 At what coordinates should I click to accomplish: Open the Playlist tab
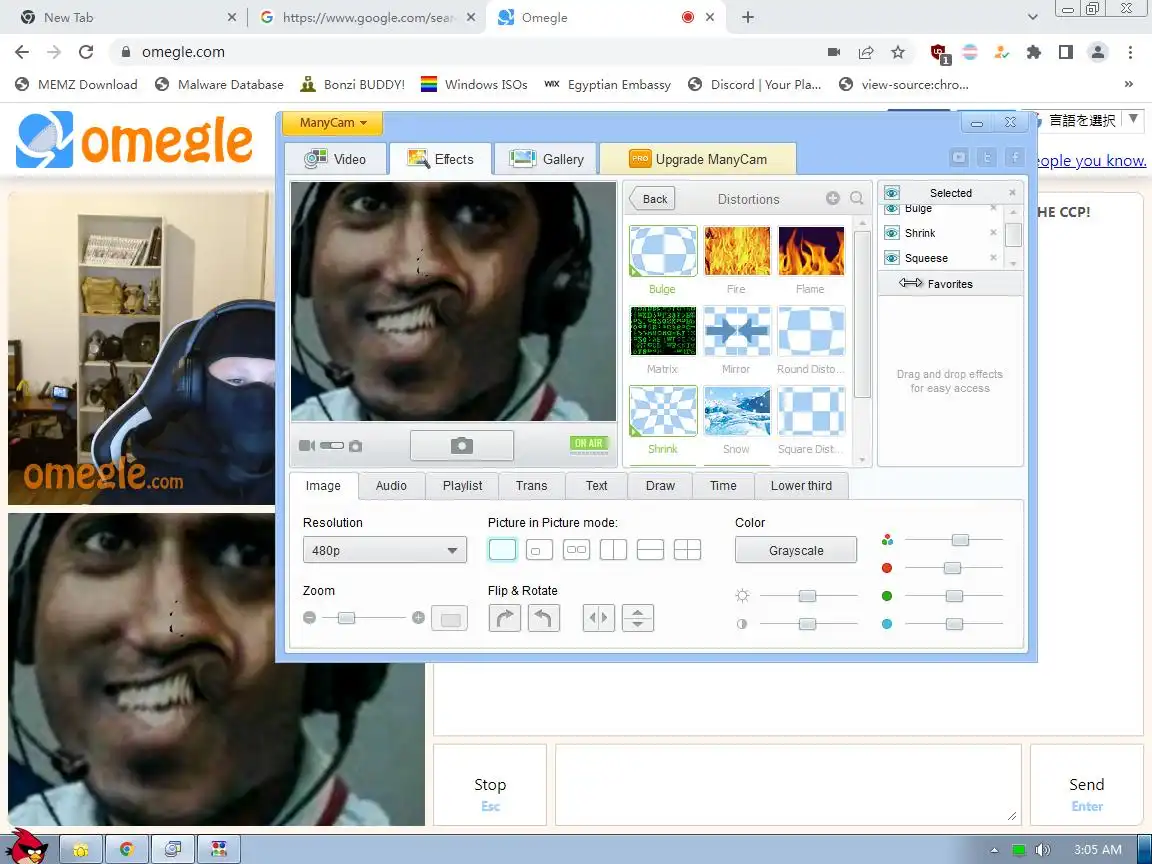tap(462, 486)
